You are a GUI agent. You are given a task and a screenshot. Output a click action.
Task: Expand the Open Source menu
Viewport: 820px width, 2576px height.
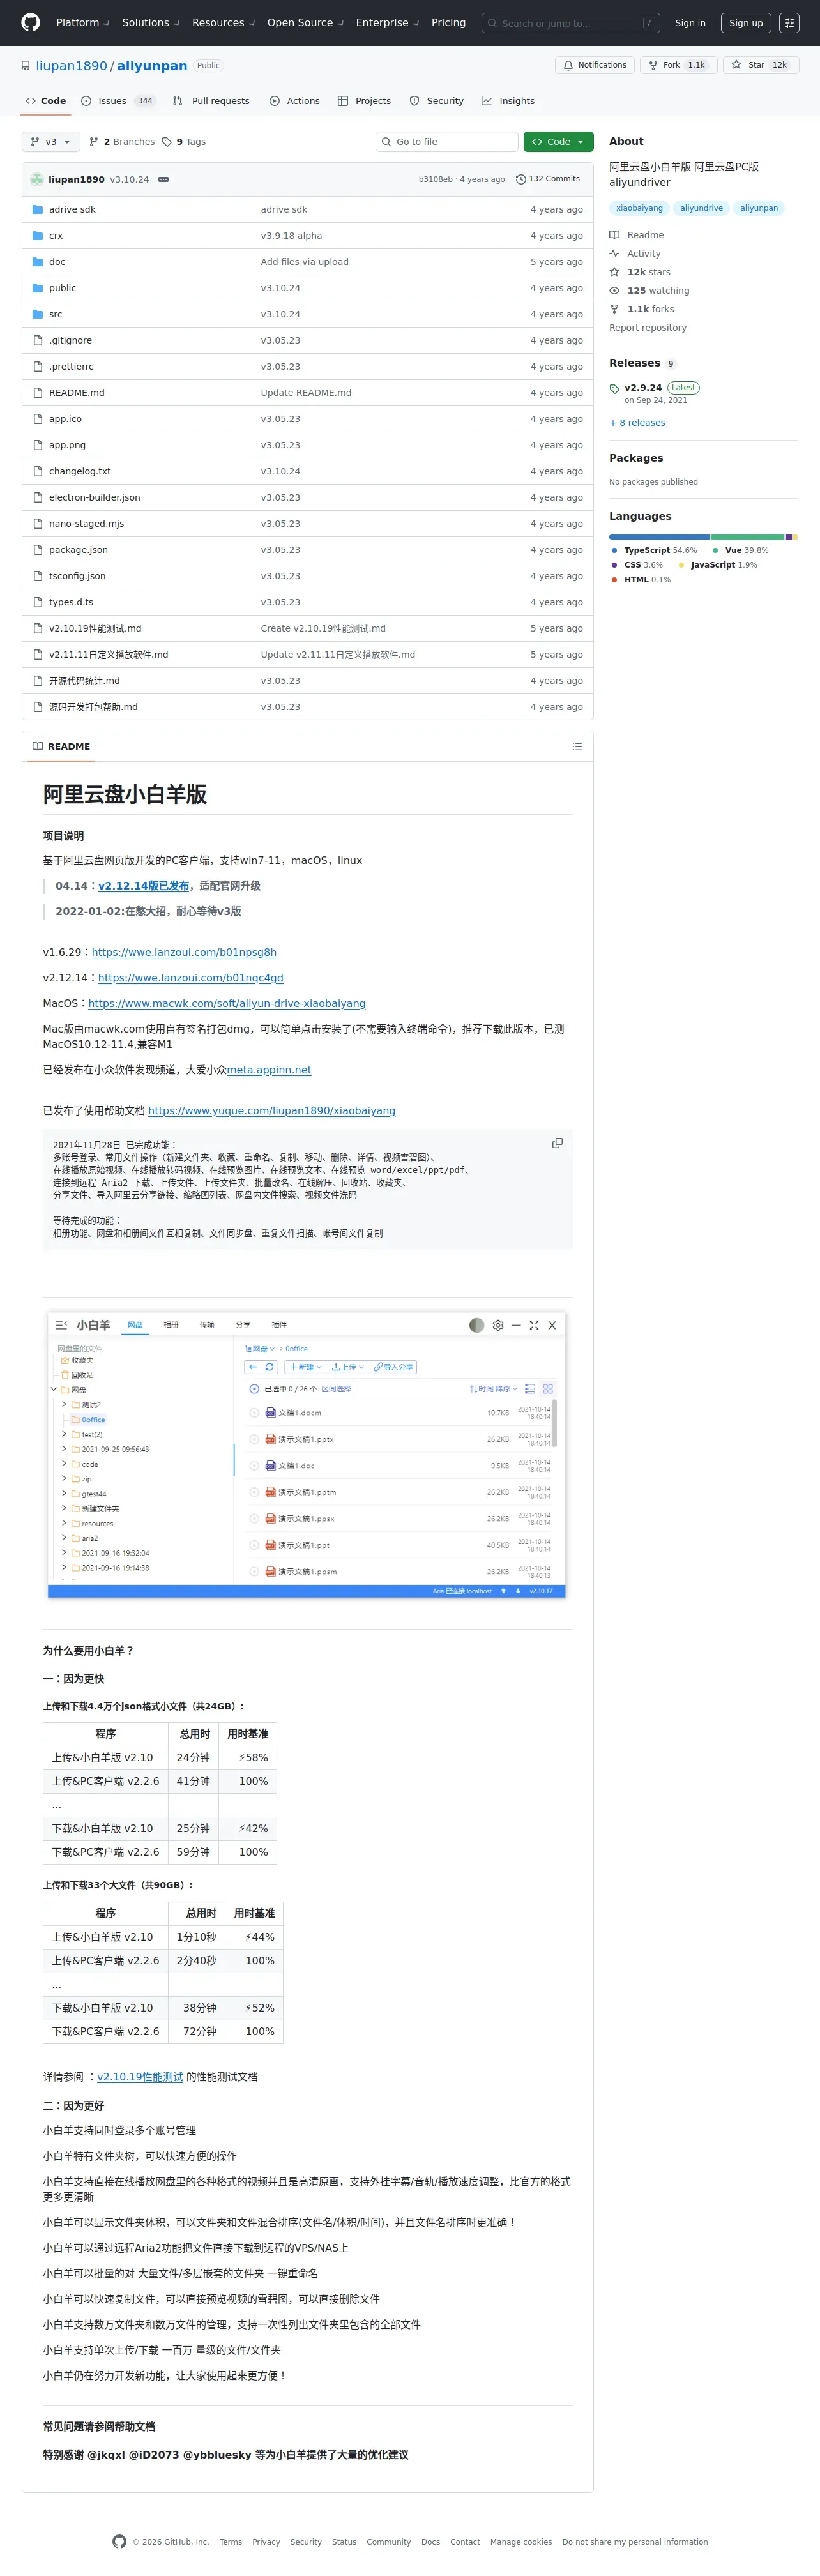(305, 23)
